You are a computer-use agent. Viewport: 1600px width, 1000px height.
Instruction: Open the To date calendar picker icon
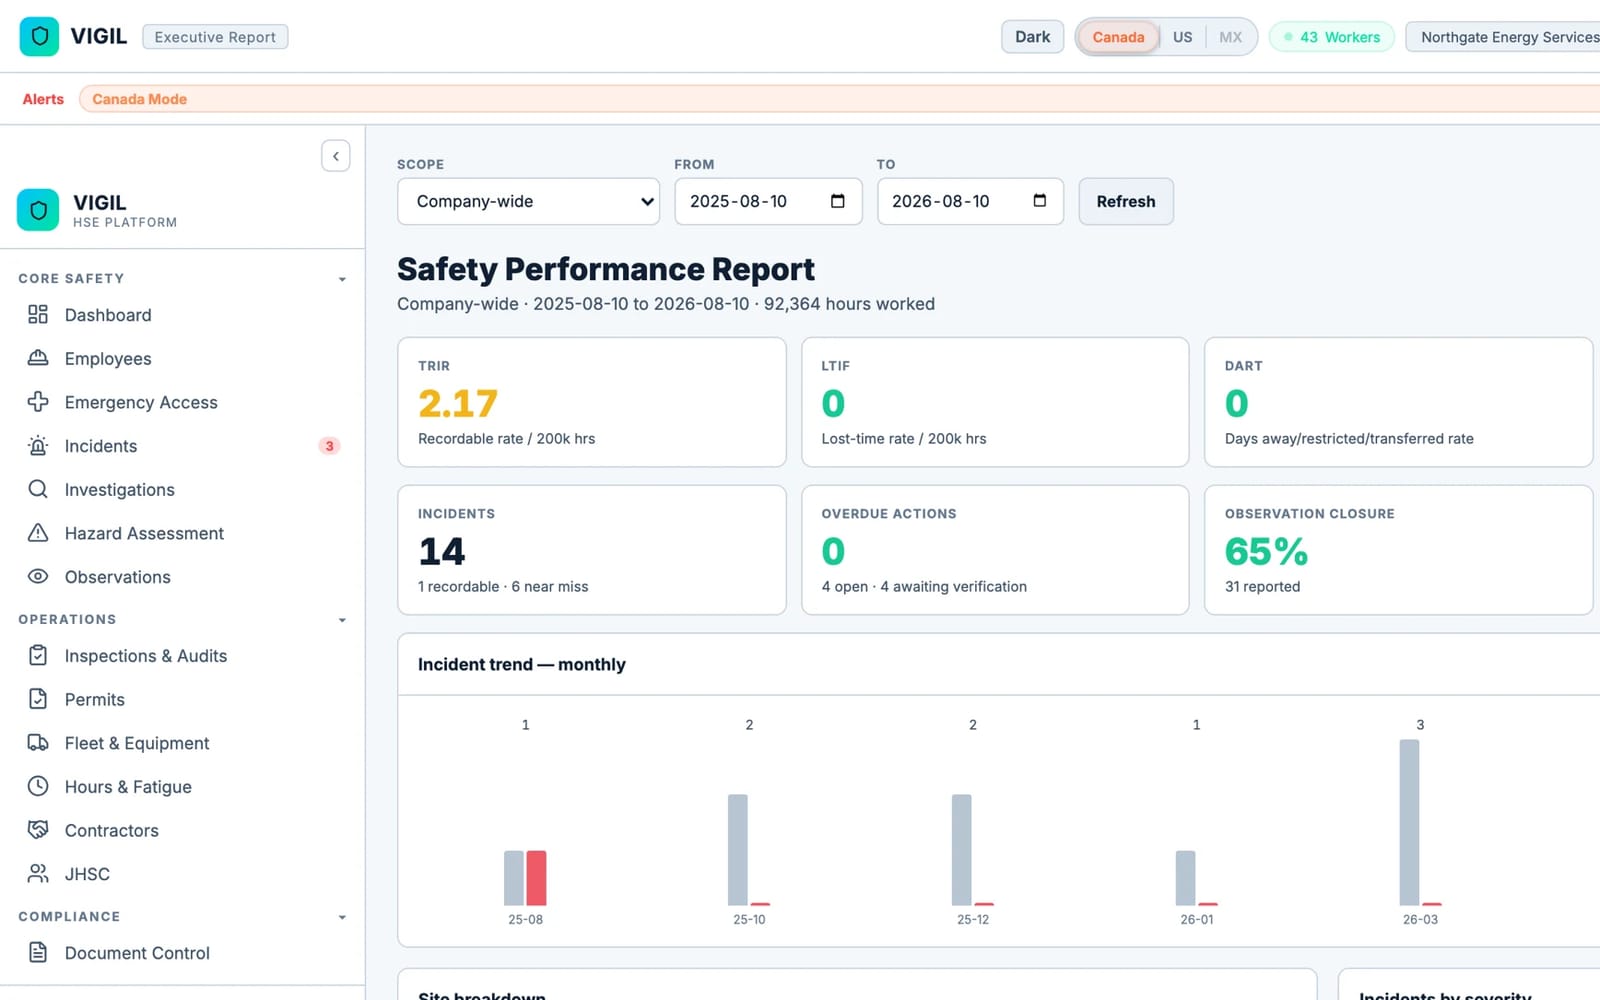1040,201
